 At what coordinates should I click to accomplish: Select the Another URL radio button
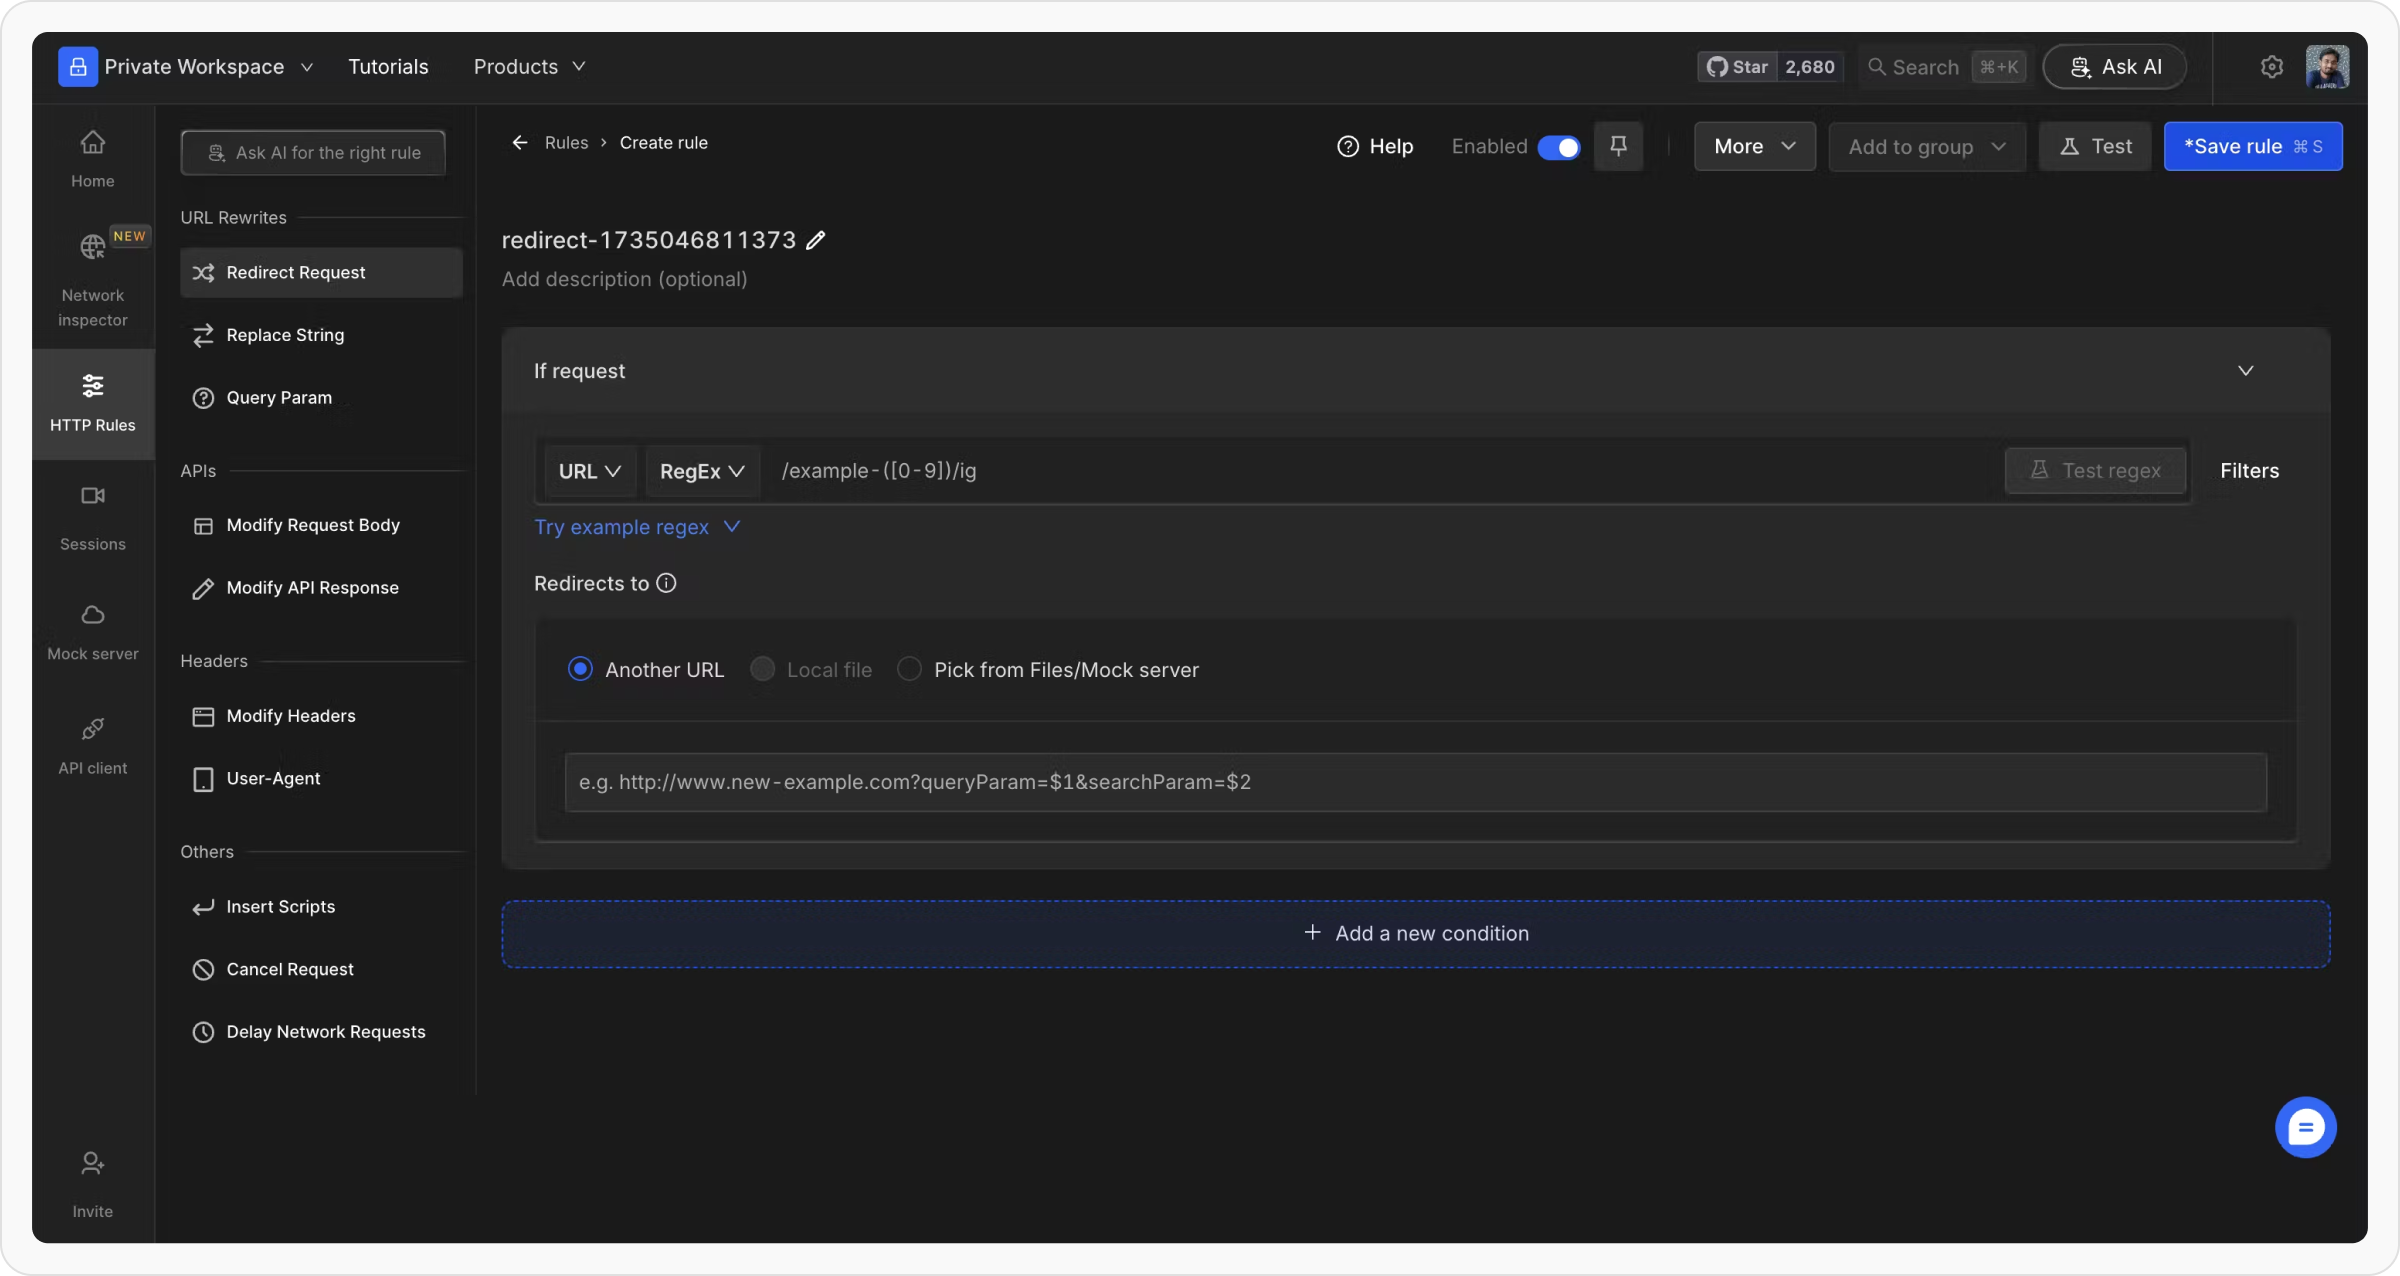pyautogui.click(x=580, y=669)
